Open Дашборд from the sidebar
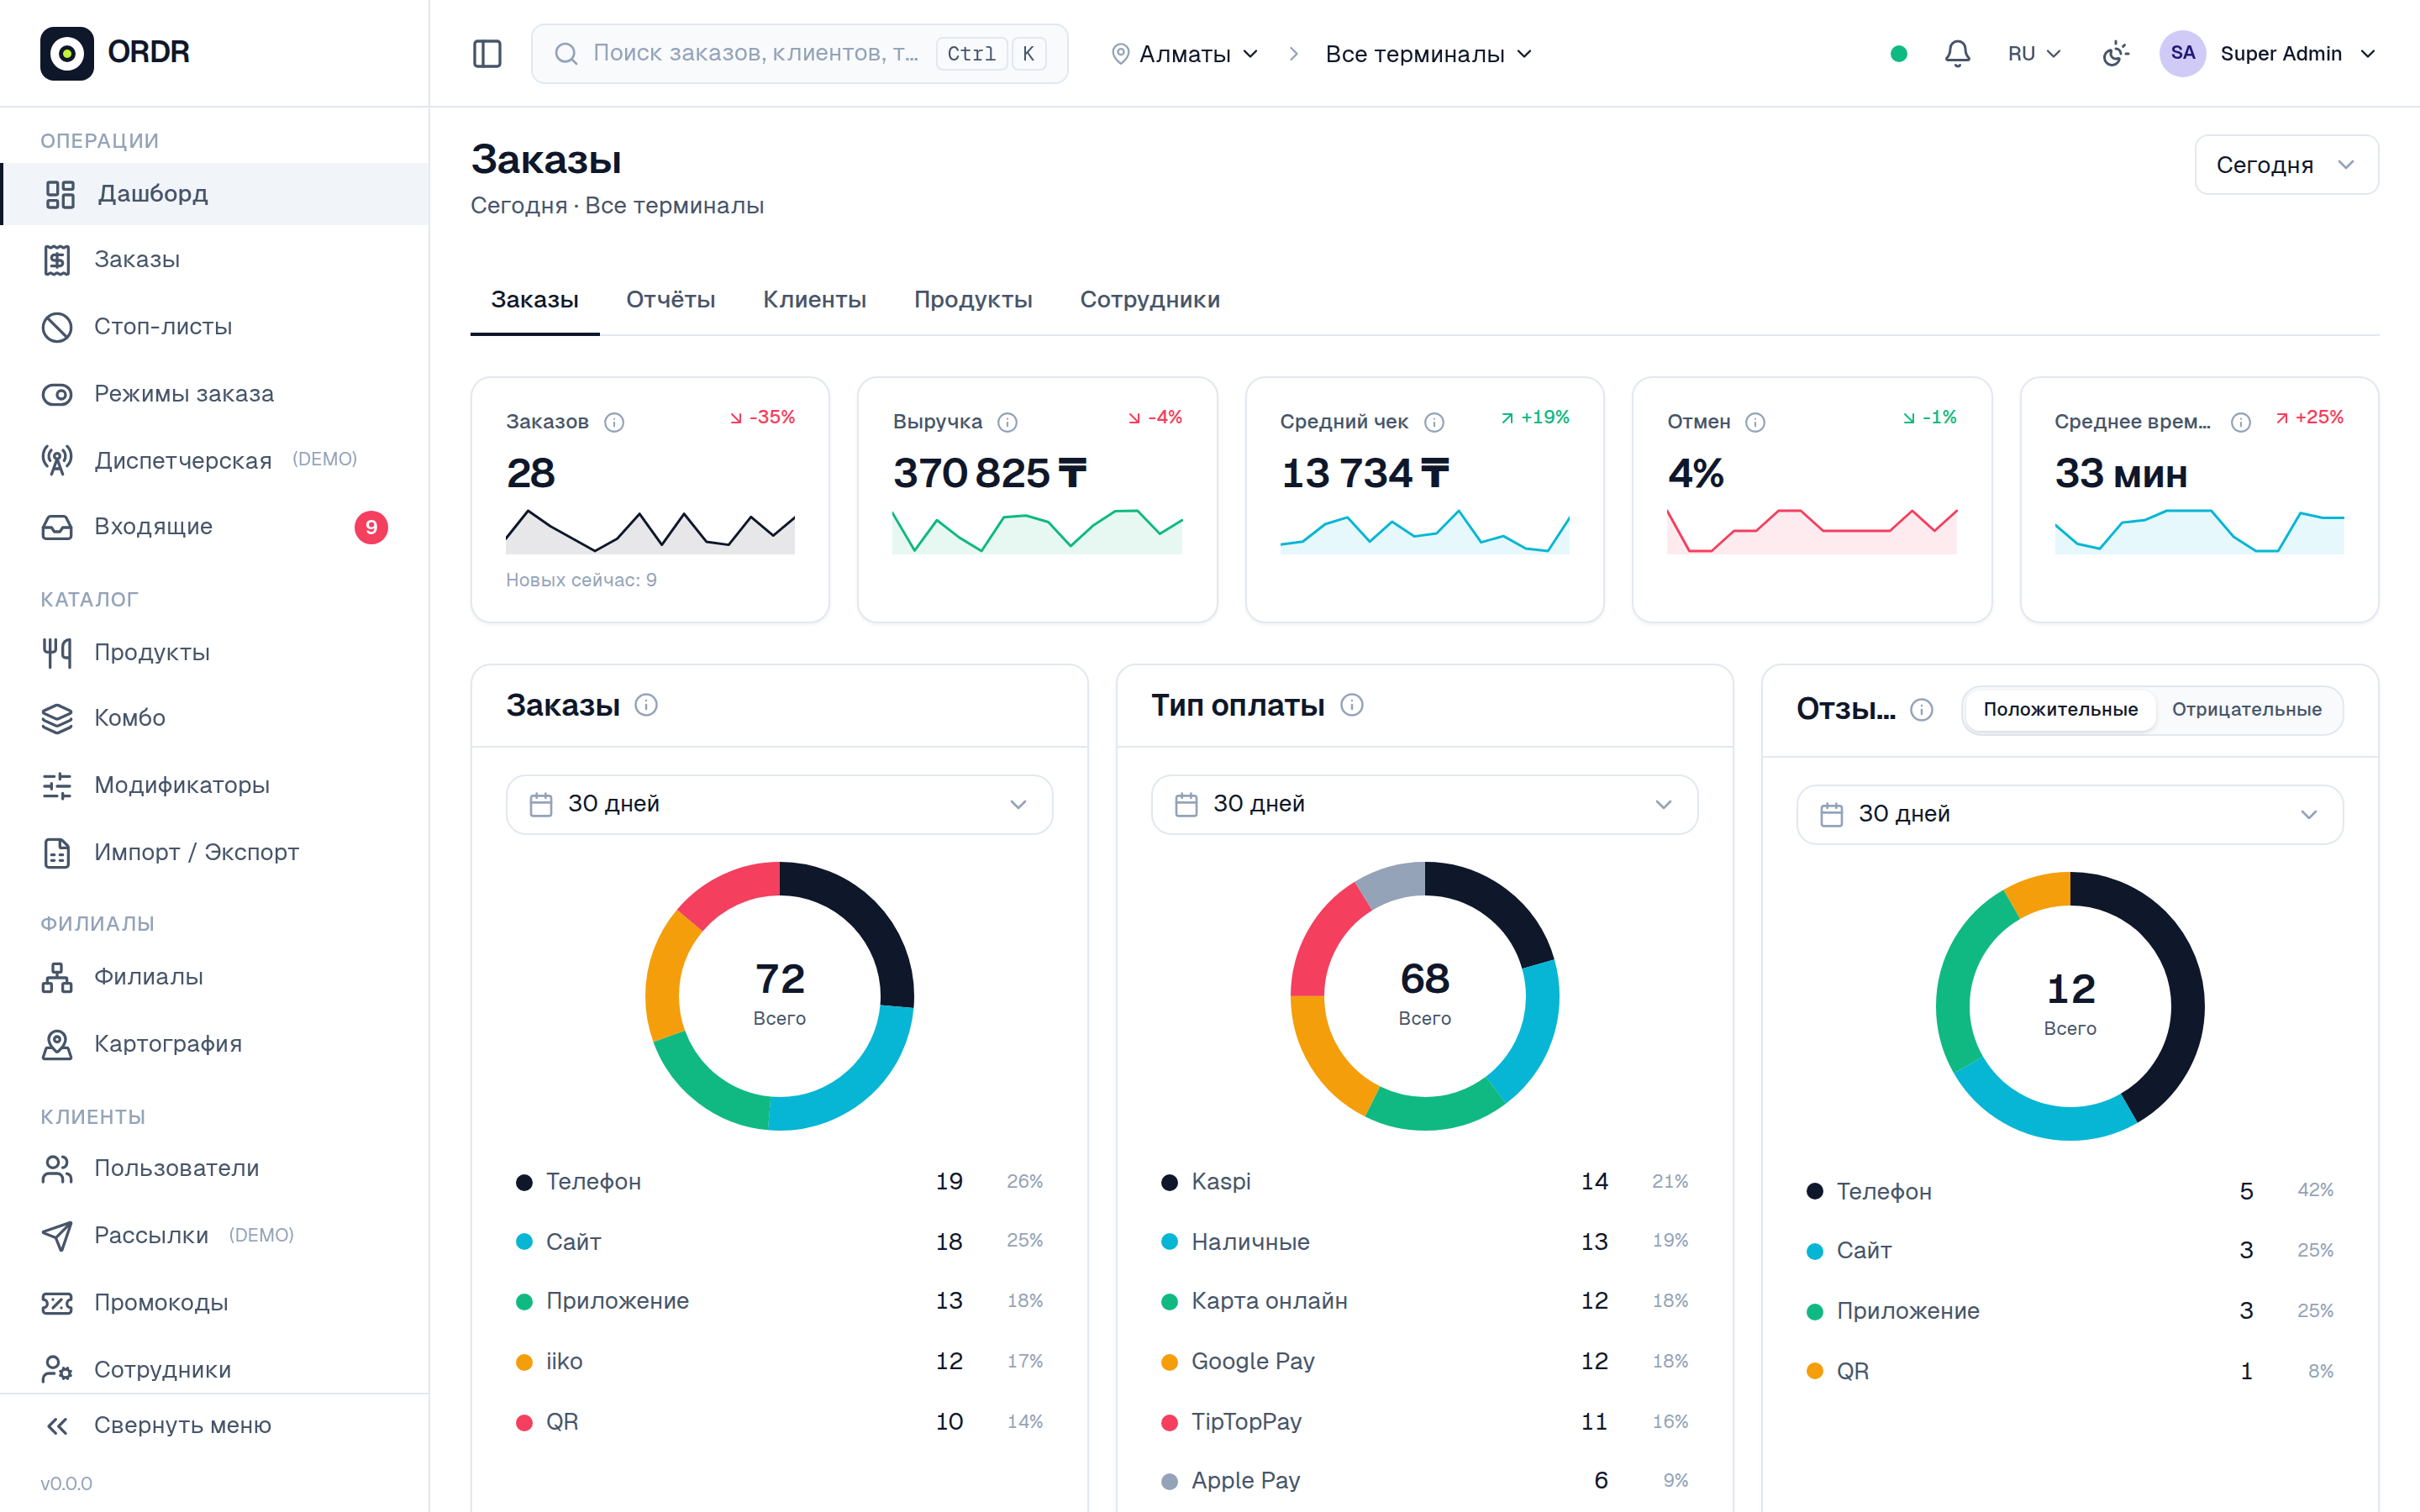 (x=216, y=193)
